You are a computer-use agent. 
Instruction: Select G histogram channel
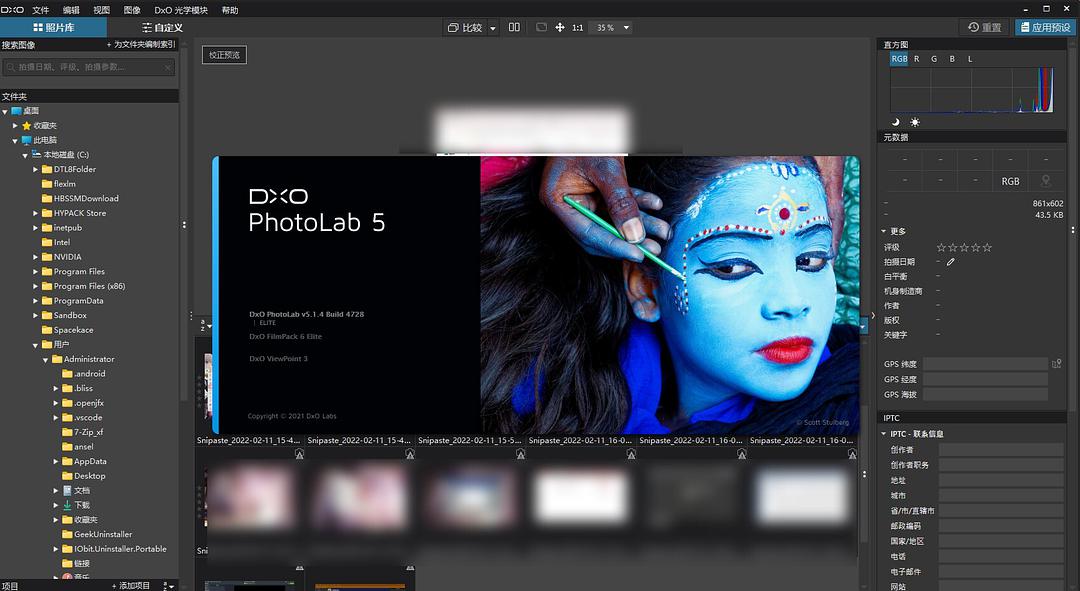934,59
